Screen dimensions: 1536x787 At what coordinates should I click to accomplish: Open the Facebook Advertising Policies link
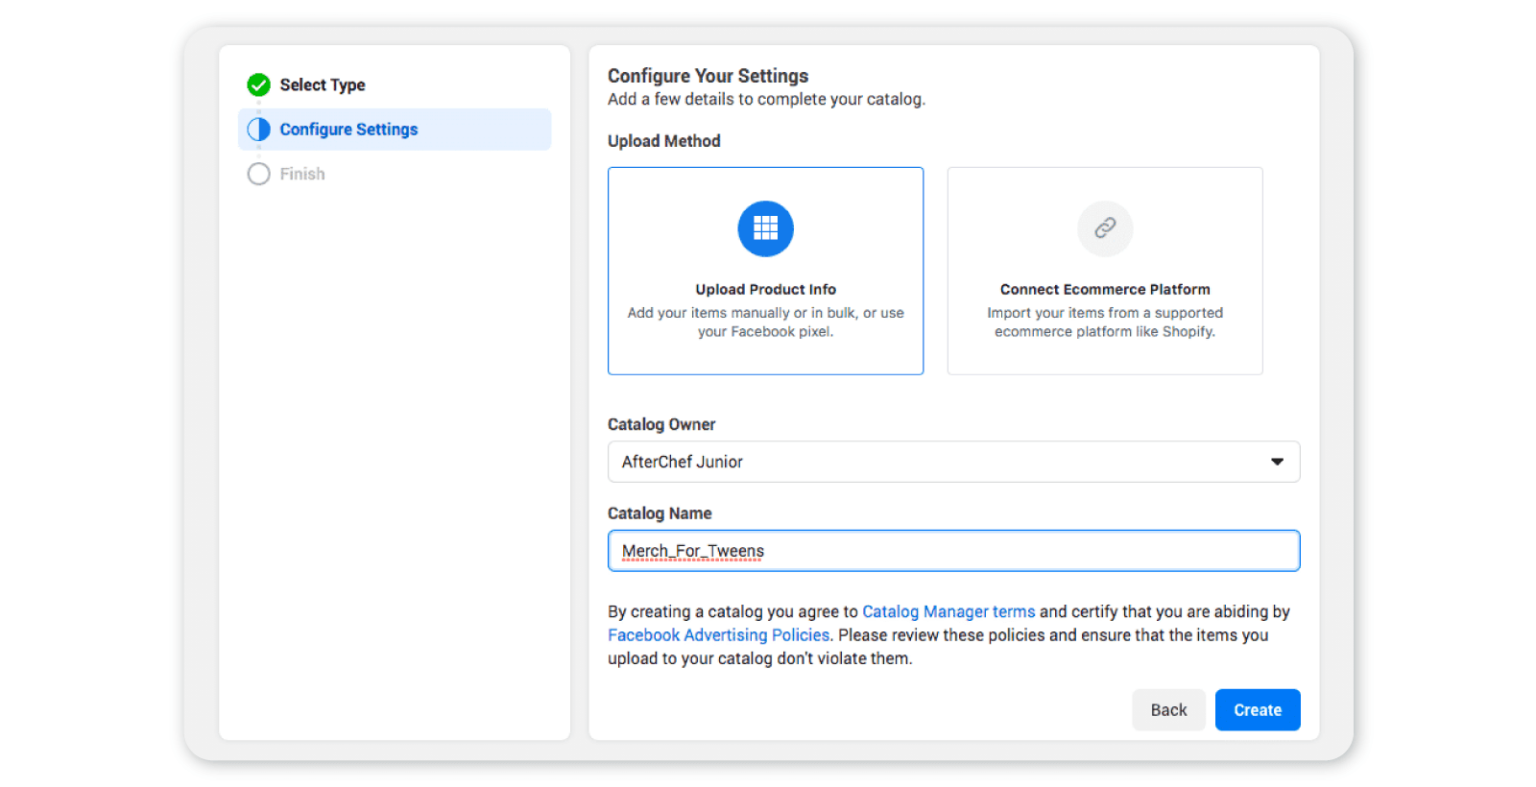(718, 635)
